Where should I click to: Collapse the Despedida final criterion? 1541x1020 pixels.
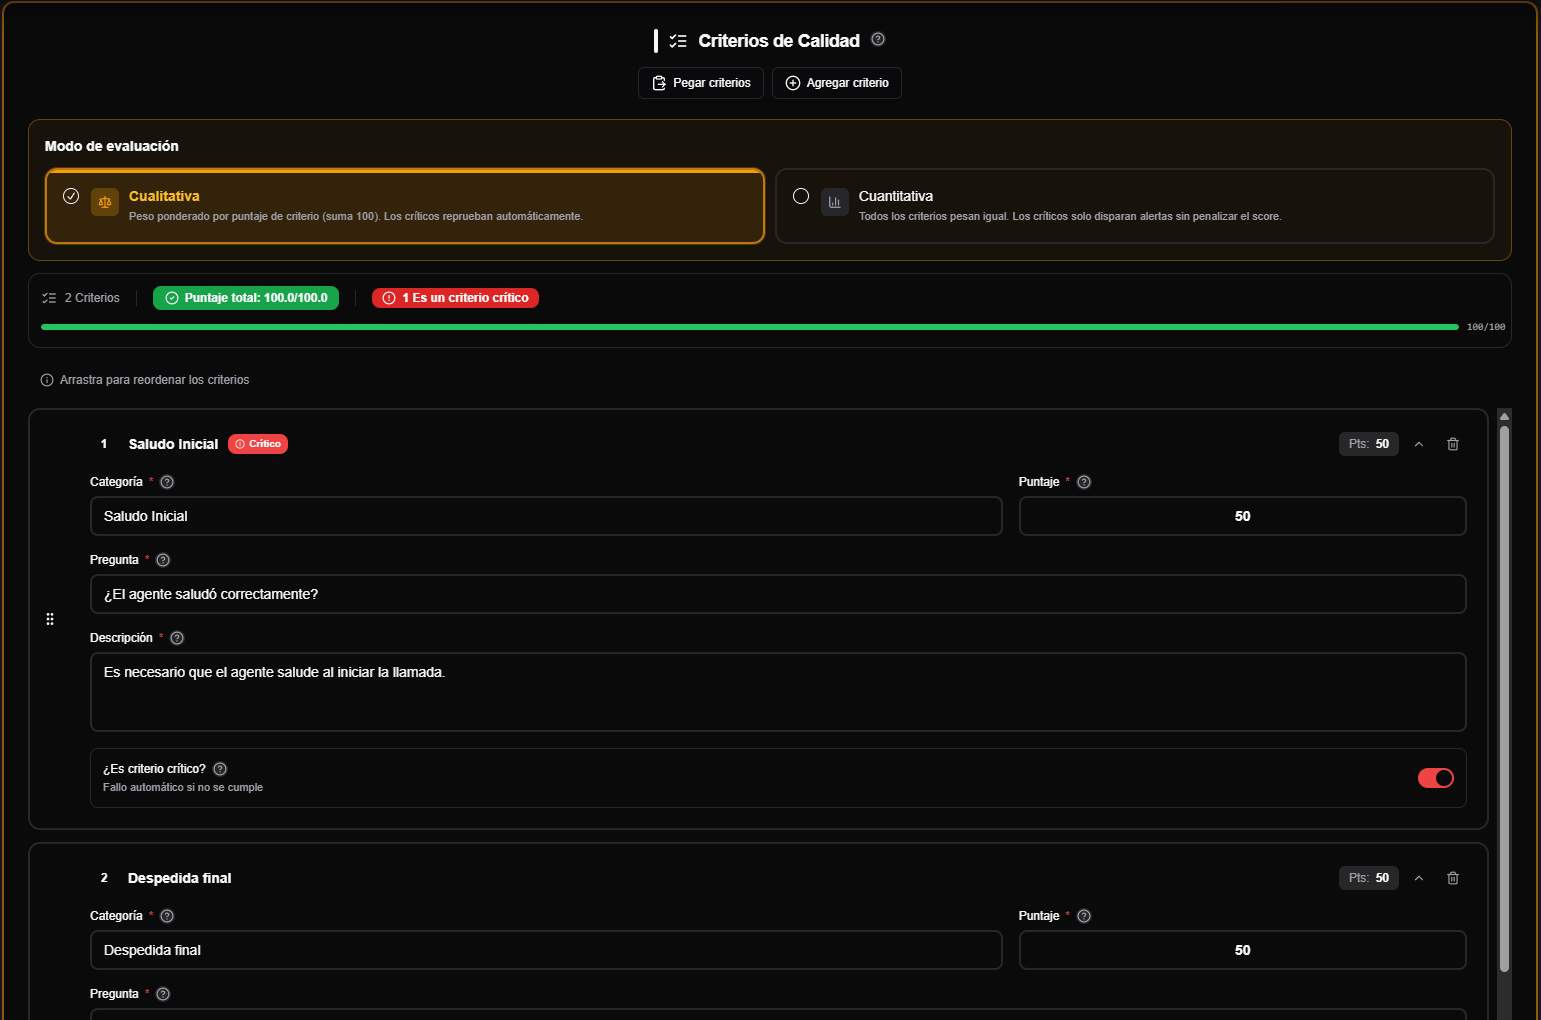(x=1419, y=878)
